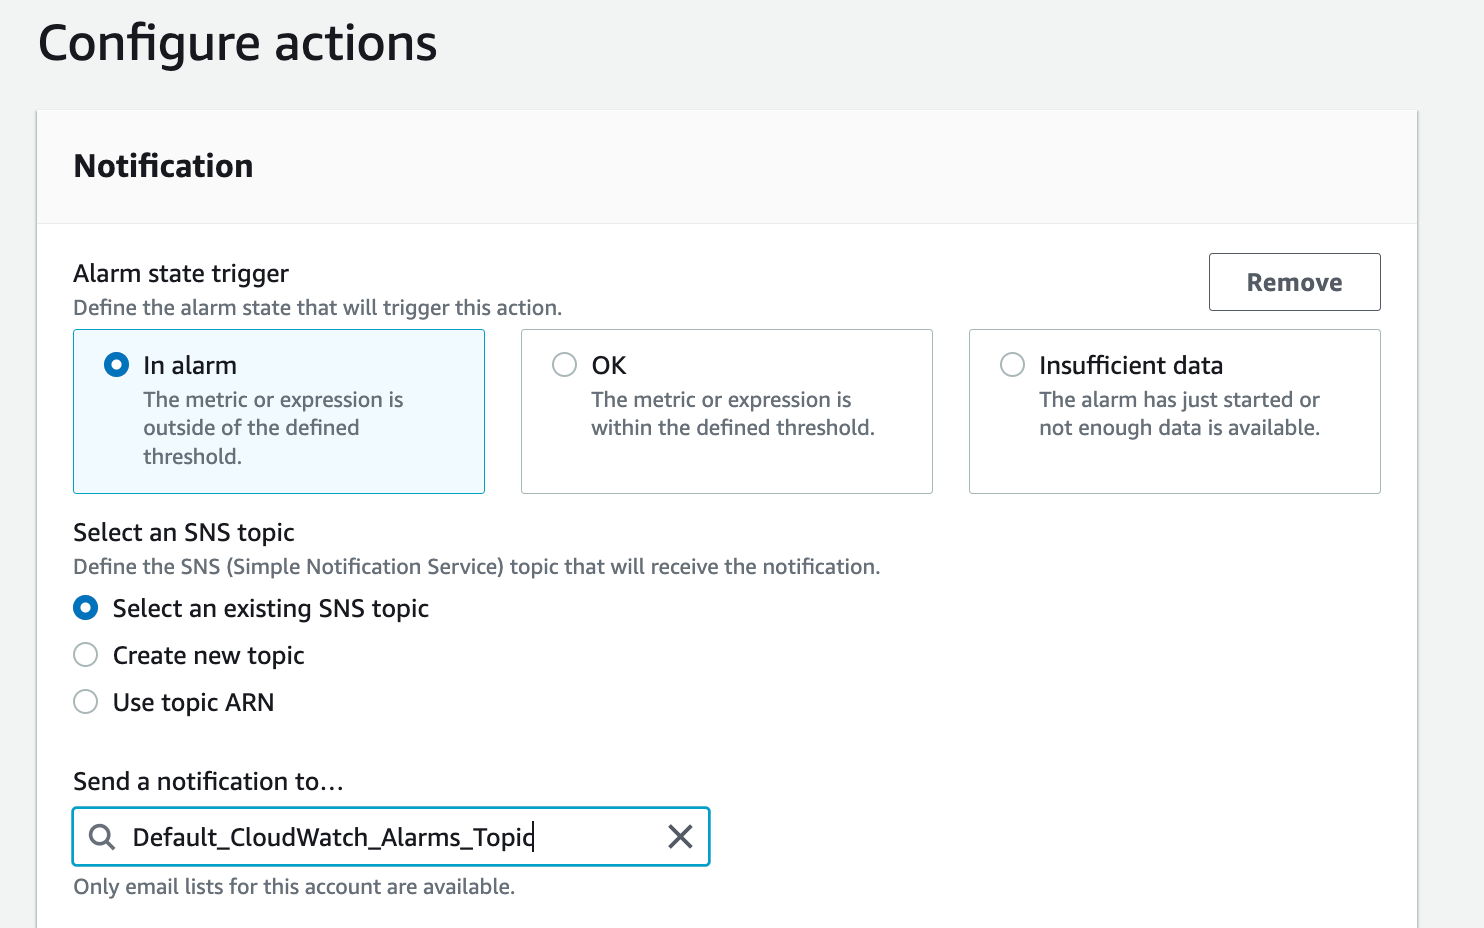Screen dimensions: 1484x928
Task: Click the "Only email lists" hint text
Action: (294, 887)
